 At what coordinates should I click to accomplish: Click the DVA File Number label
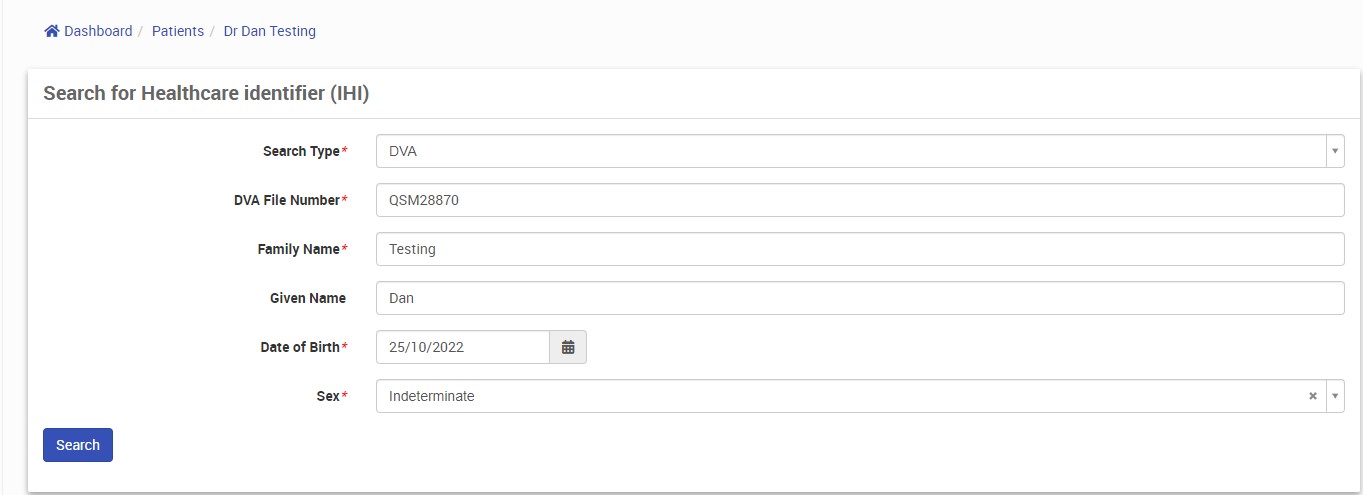point(286,200)
